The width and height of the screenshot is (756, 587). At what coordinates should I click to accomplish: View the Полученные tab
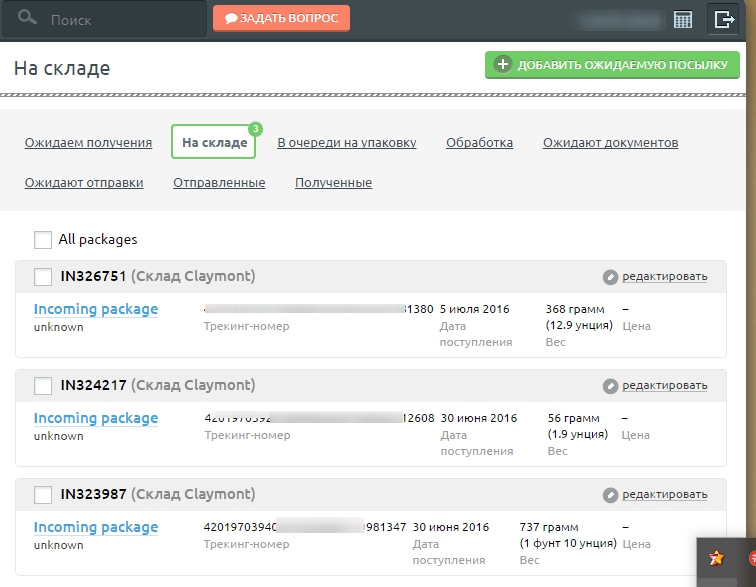click(x=333, y=183)
